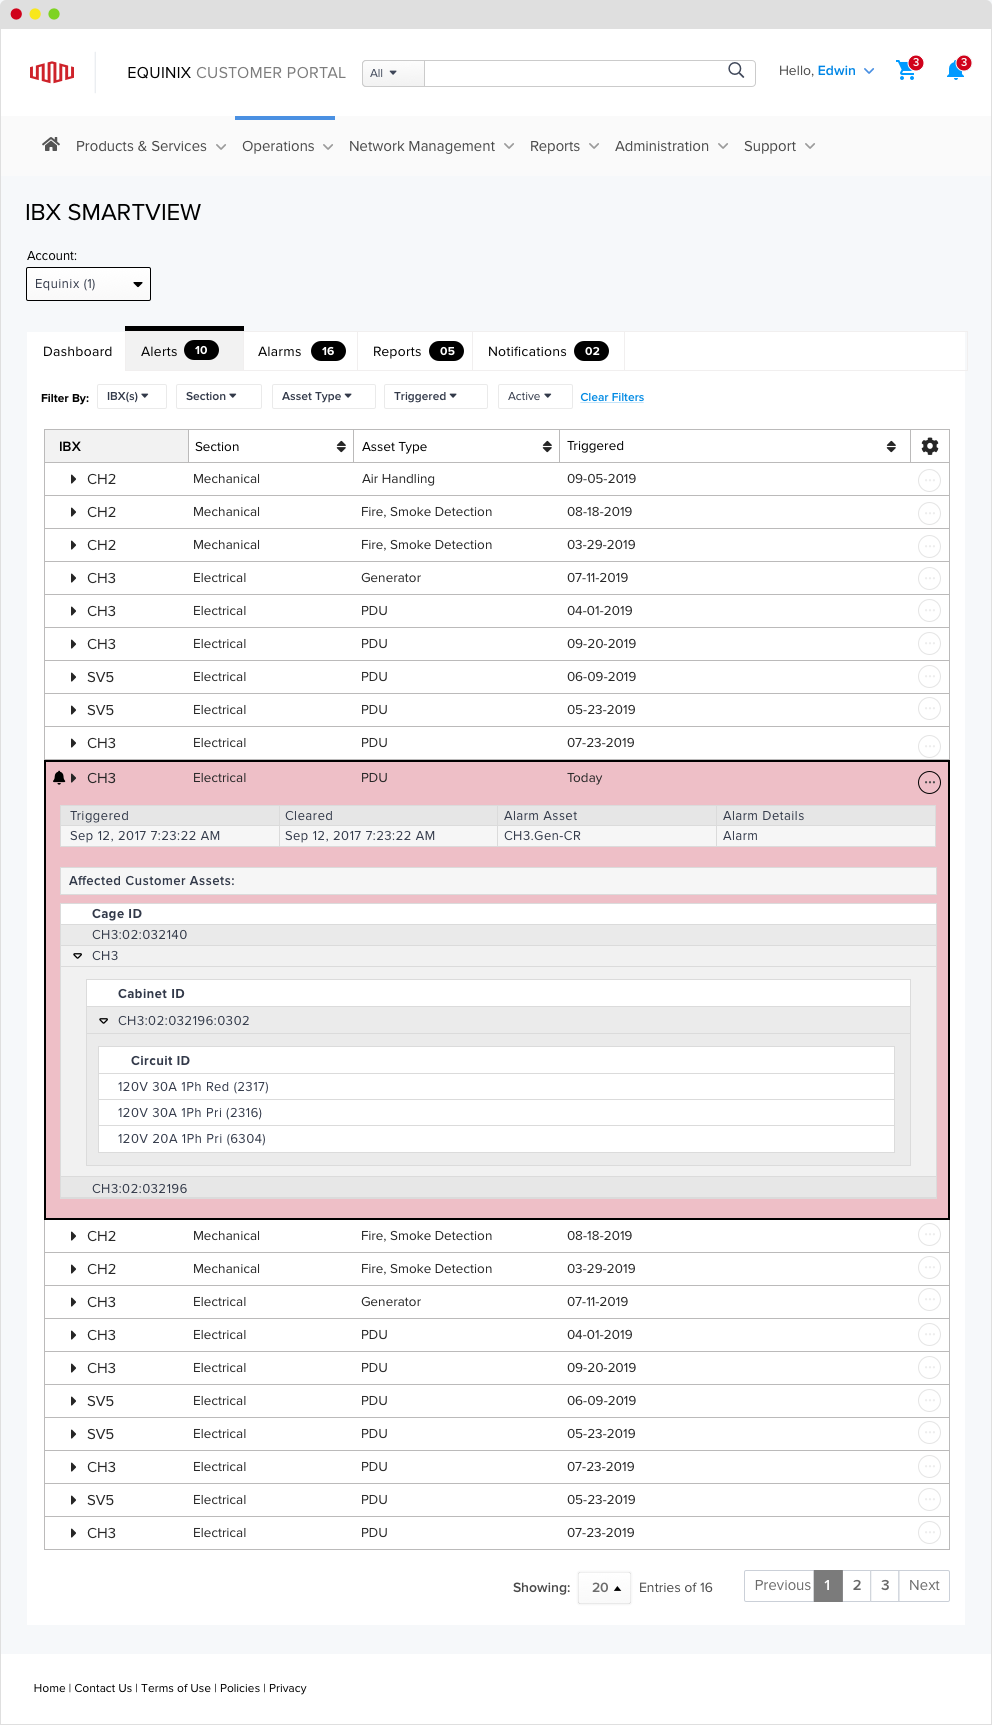Viewport: 992px width, 1725px height.
Task: Sort by Triggered column arrows
Action: pyautogui.click(x=891, y=447)
